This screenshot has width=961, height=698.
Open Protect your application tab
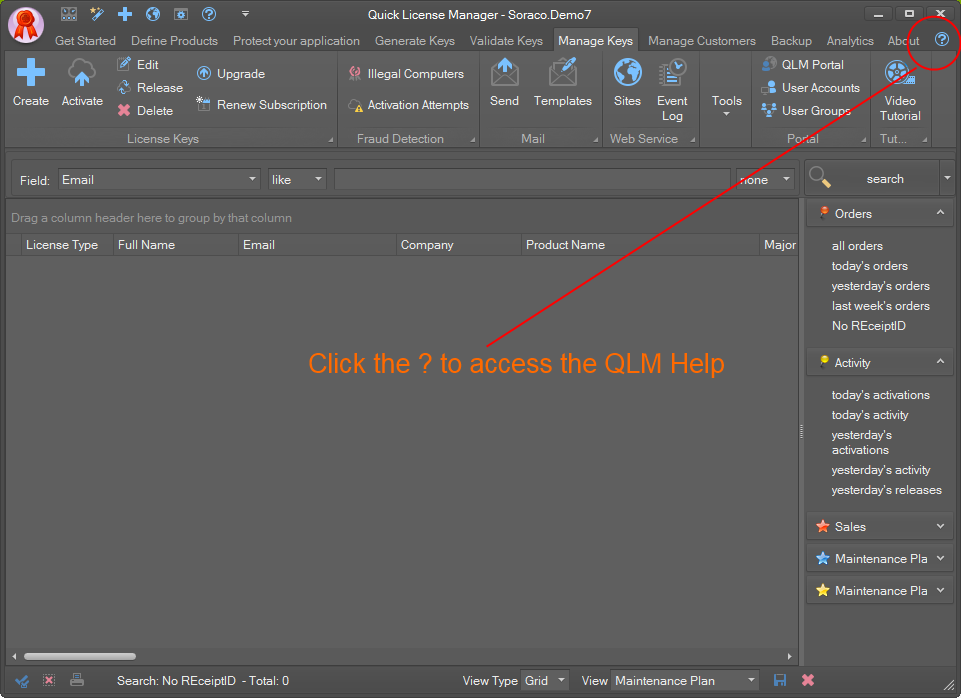coord(296,40)
